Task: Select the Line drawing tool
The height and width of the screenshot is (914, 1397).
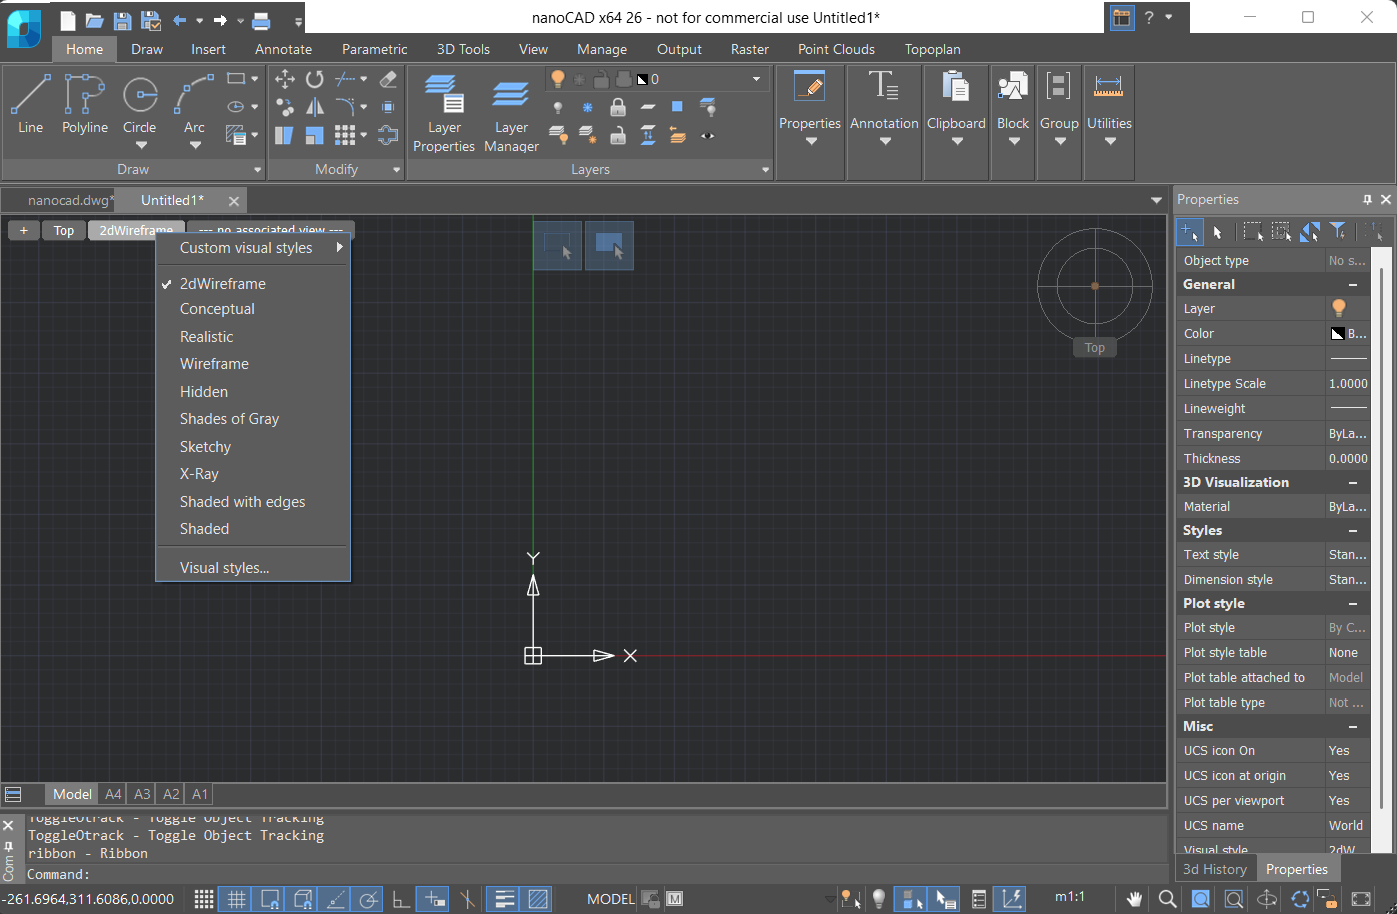Action: 30,104
